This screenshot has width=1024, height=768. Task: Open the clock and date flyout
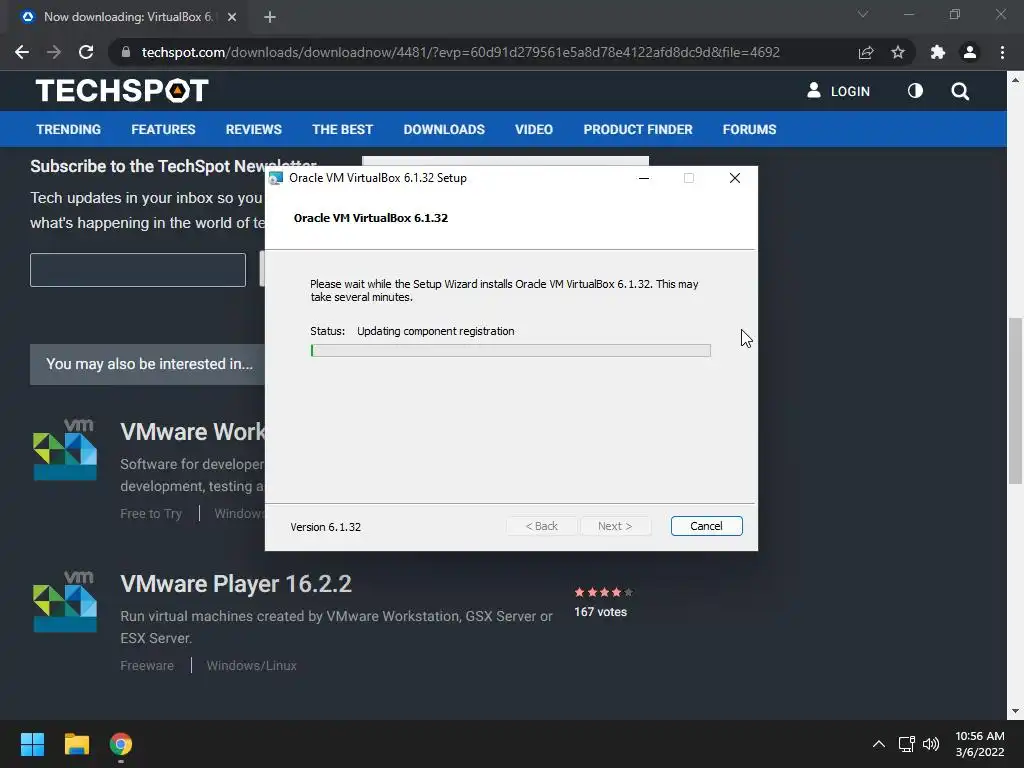(x=980, y=744)
